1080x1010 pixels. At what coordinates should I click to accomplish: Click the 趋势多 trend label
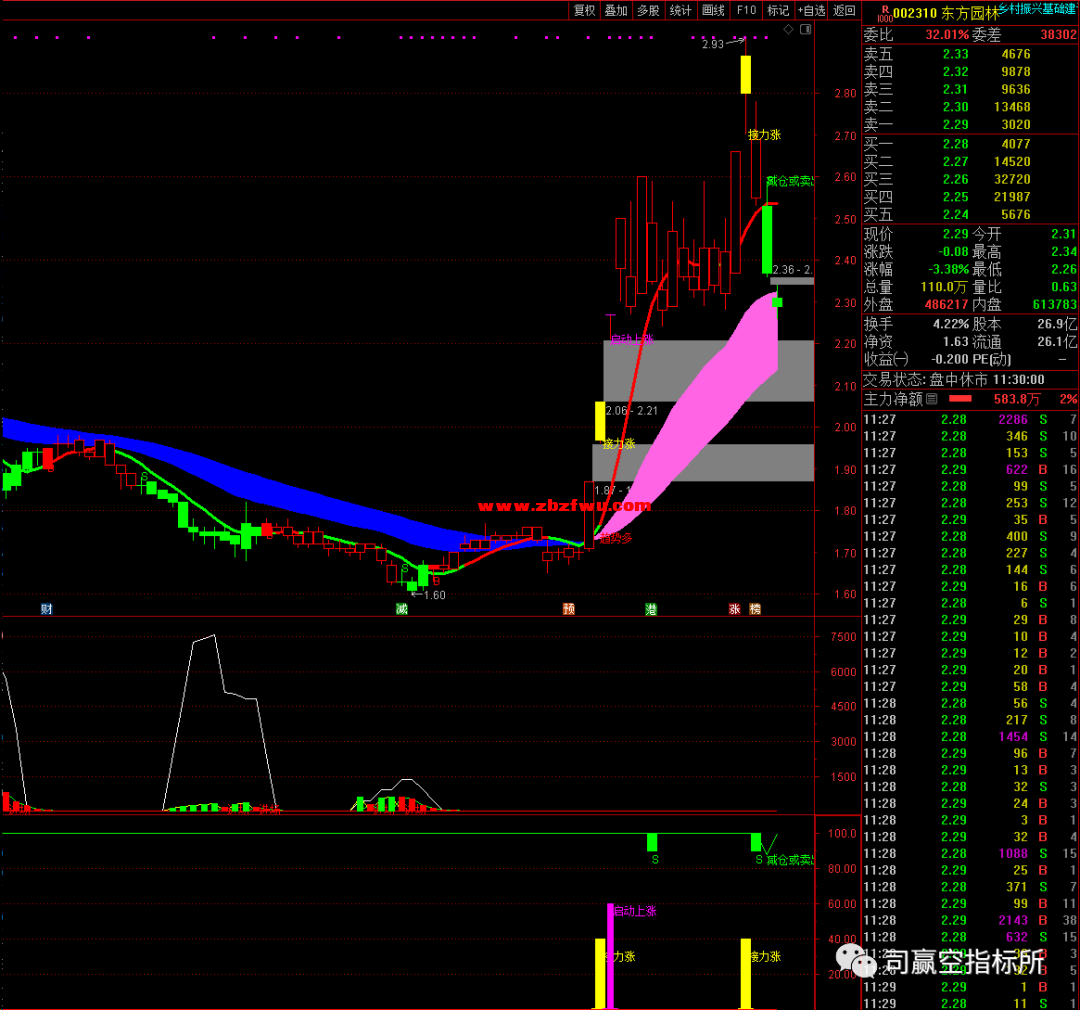pyautogui.click(x=616, y=538)
